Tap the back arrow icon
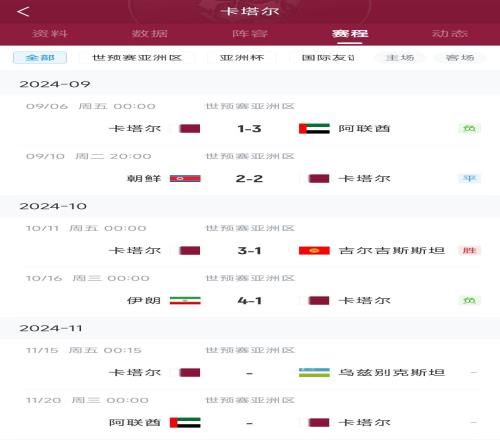Screen dimensions: 500x440 click(23, 12)
